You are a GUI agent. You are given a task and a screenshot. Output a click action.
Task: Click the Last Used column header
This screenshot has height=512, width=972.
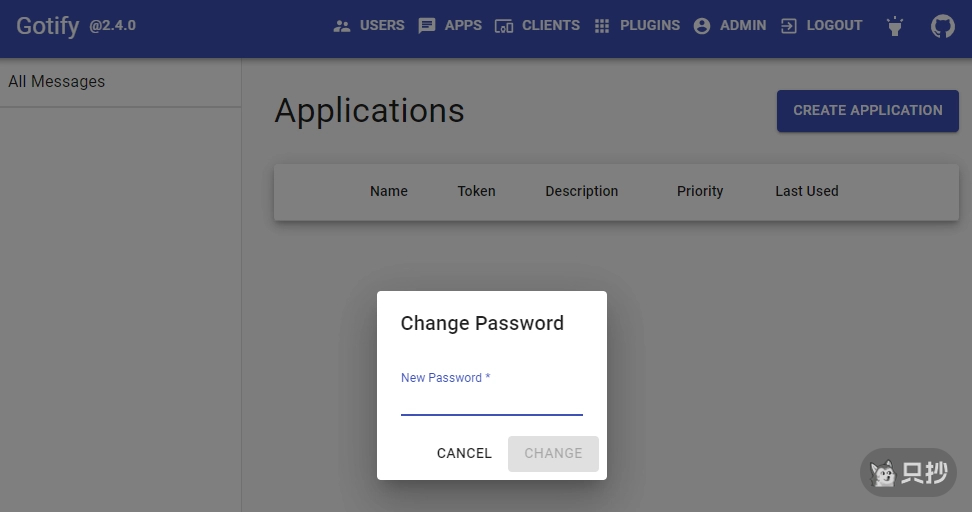807,191
